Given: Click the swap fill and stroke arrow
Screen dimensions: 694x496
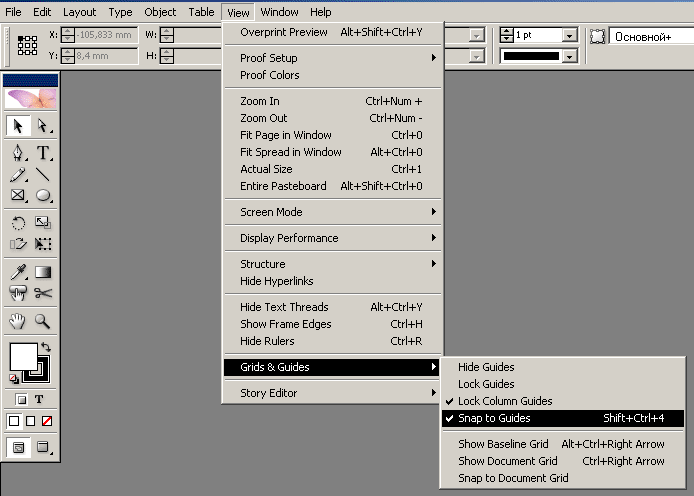Looking at the screenshot, I should tap(46, 347).
